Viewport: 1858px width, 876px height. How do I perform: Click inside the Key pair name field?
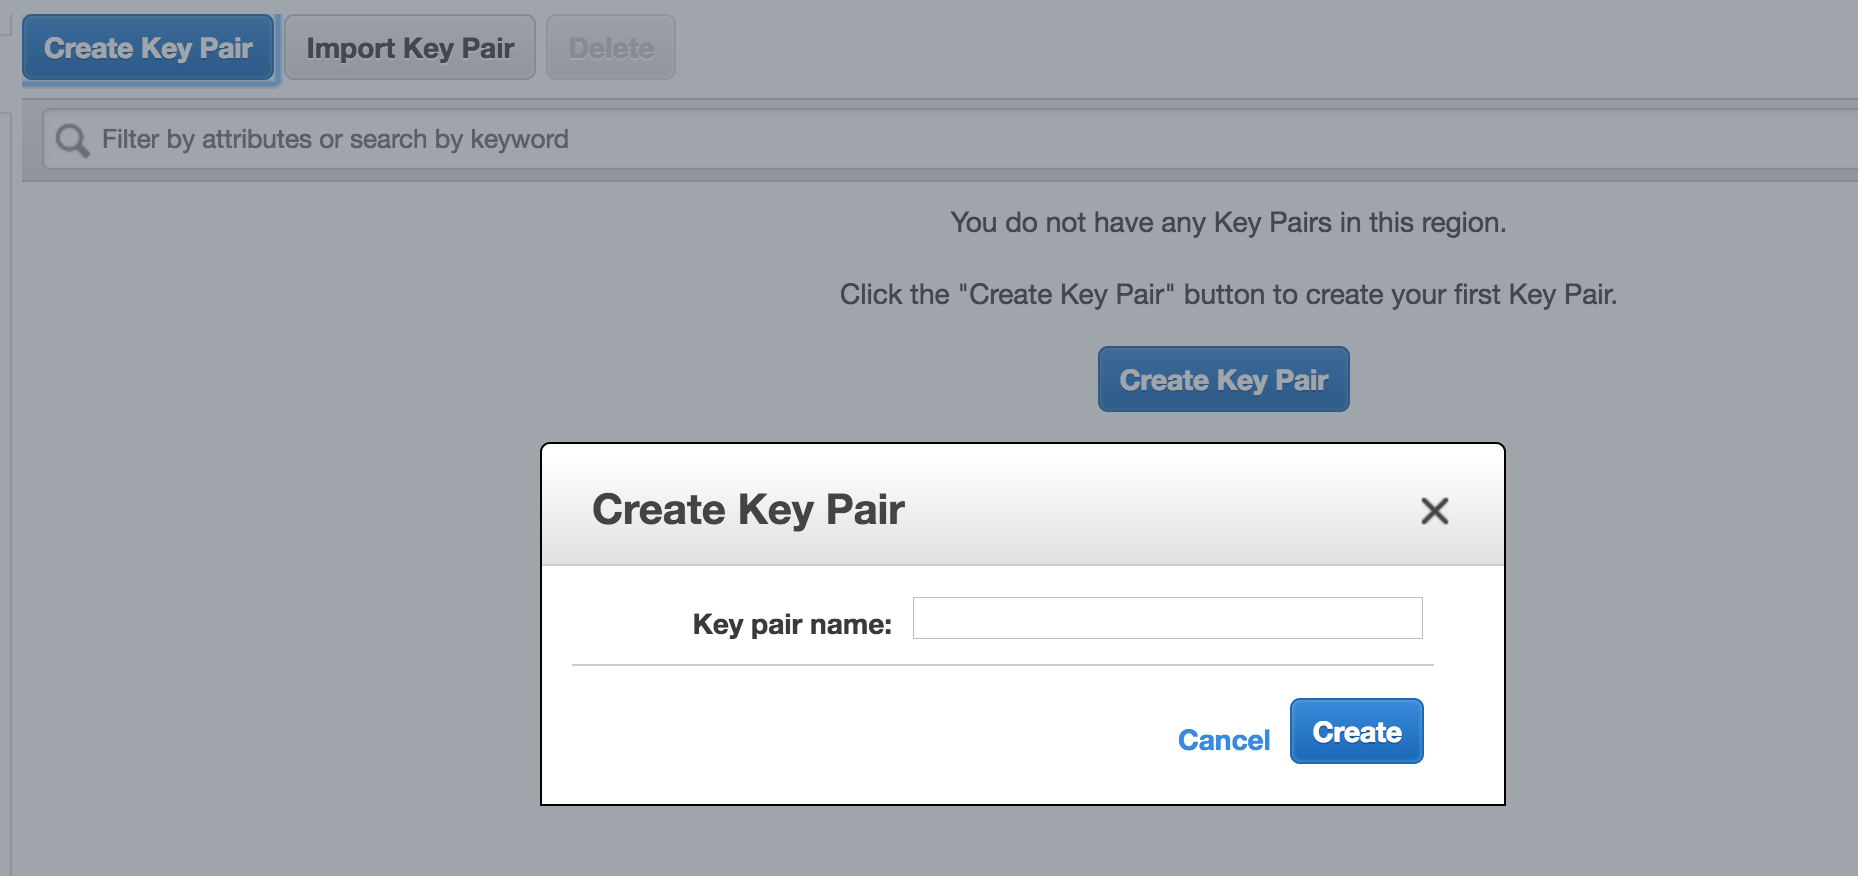pos(1167,618)
